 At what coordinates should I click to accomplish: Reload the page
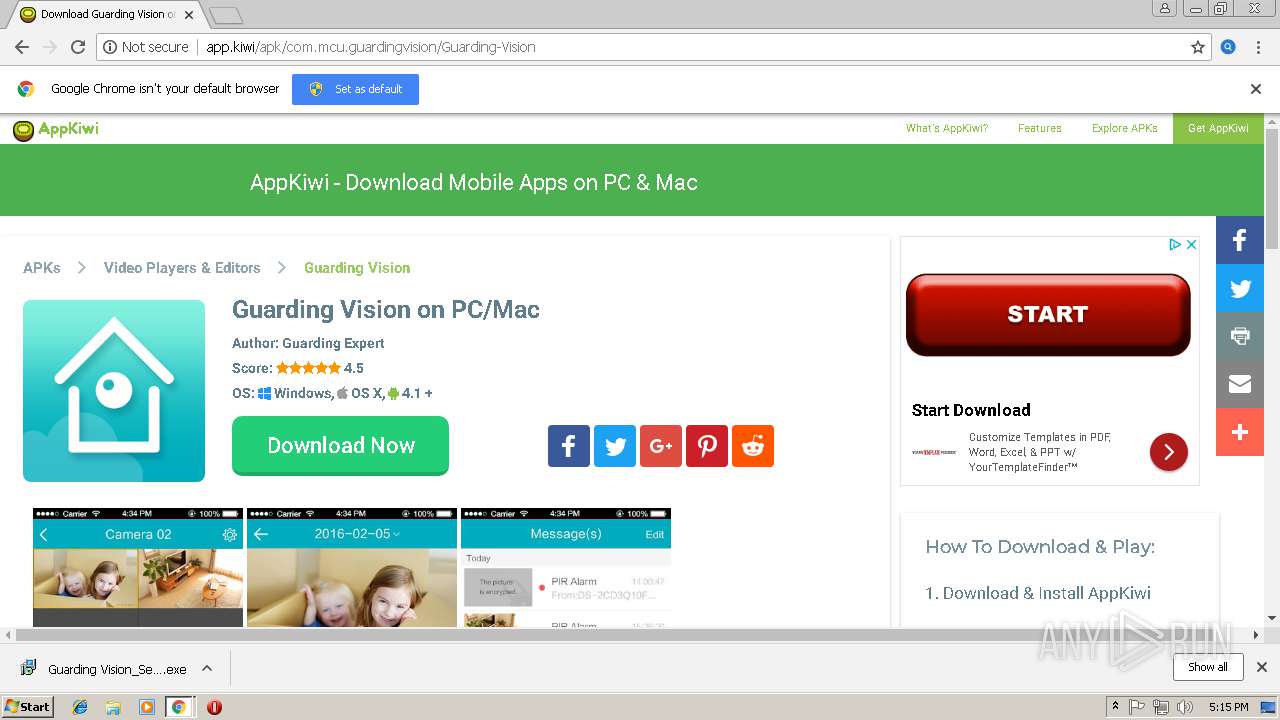(78, 47)
